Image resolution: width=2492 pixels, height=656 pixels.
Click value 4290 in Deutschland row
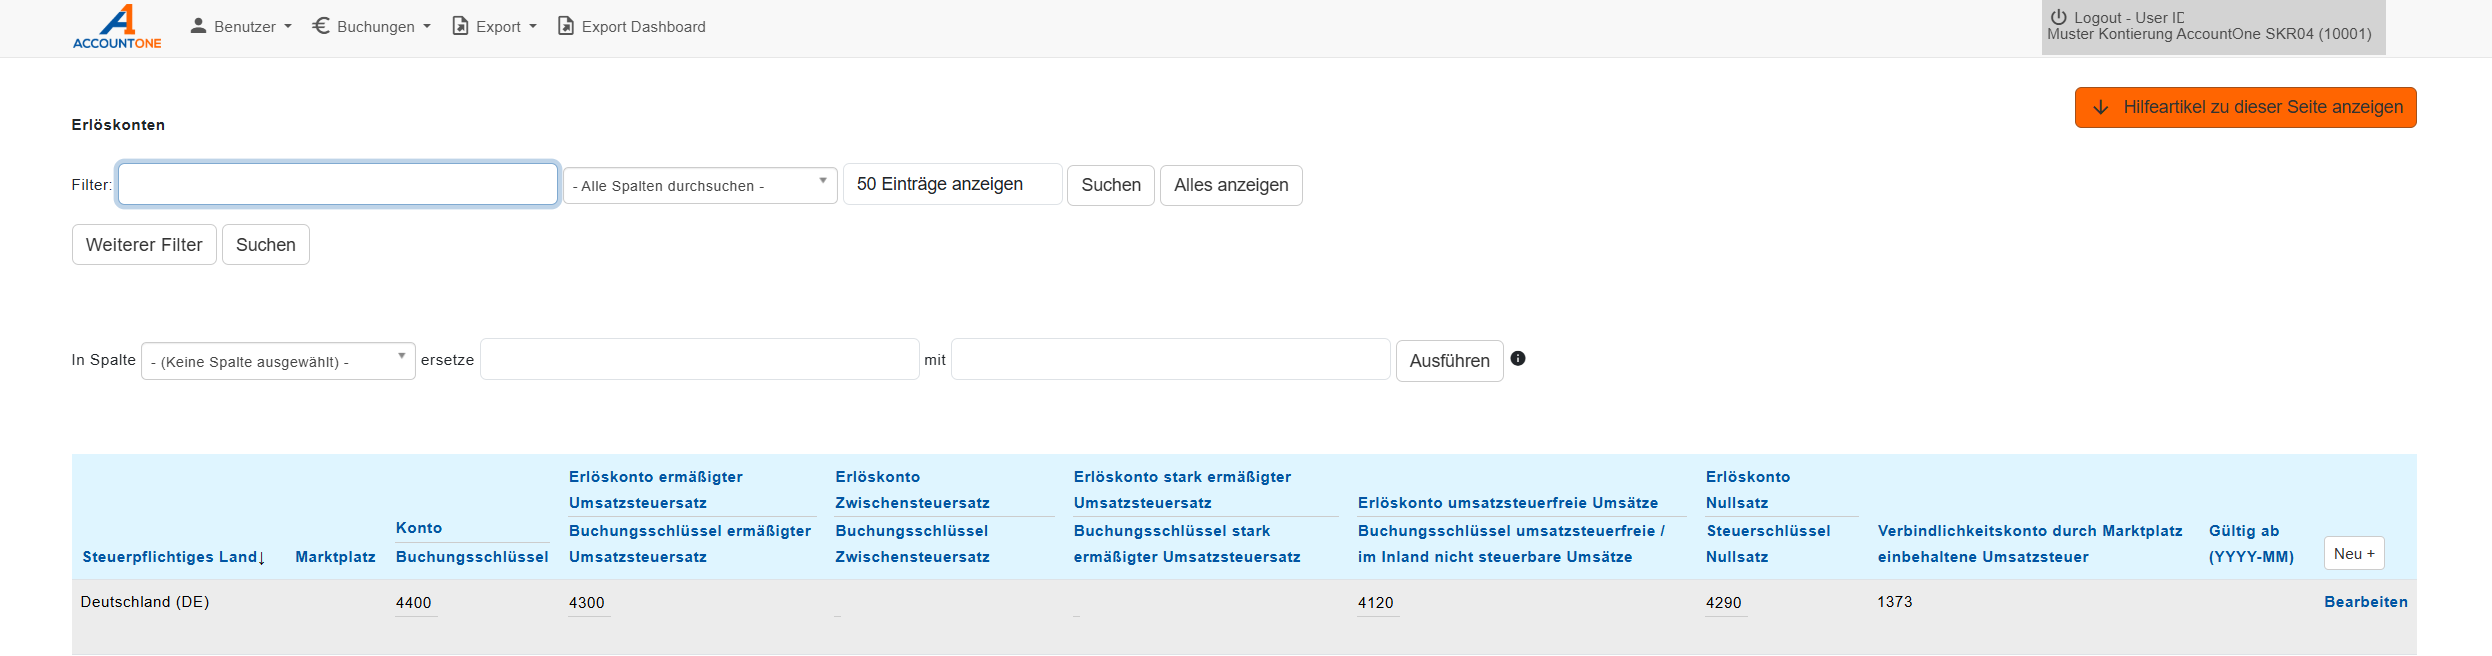pos(1724,603)
